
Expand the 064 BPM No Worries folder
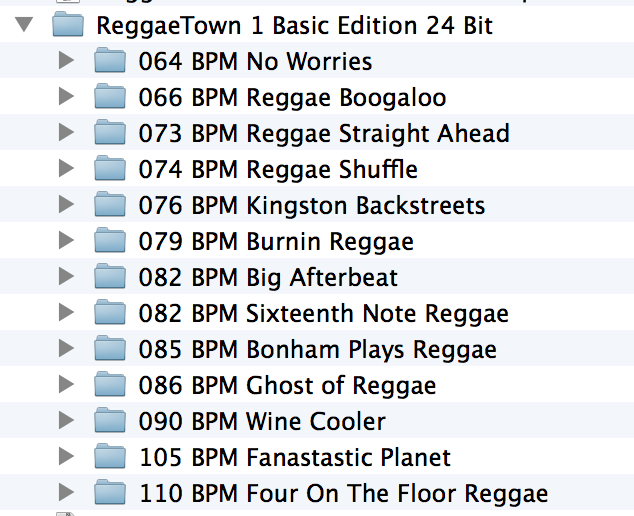[66, 62]
